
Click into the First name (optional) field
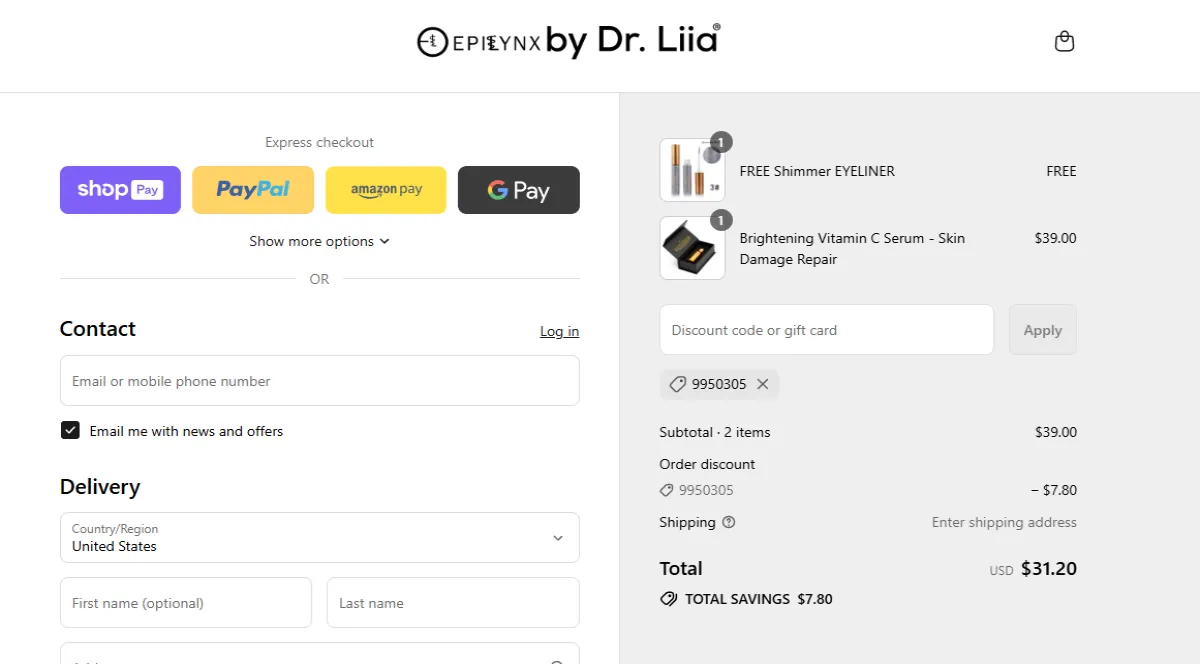point(186,603)
